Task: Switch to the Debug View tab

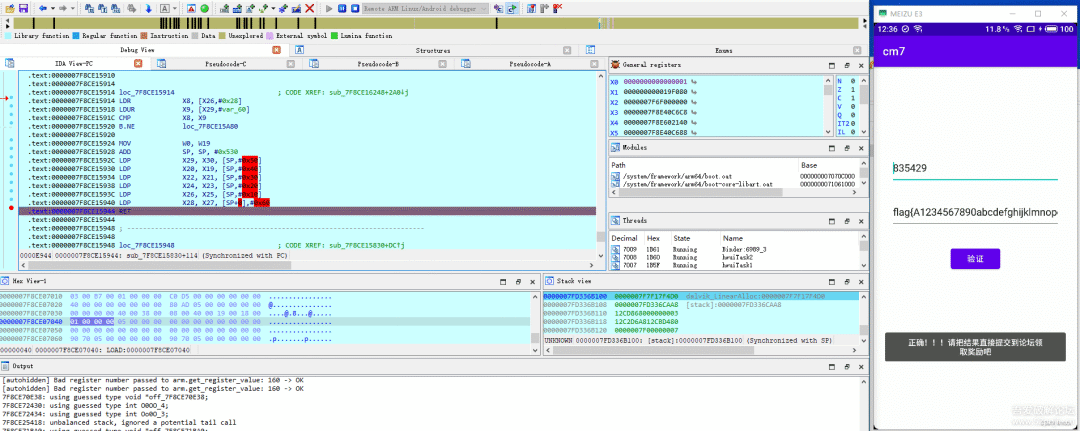Action: click(138, 50)
